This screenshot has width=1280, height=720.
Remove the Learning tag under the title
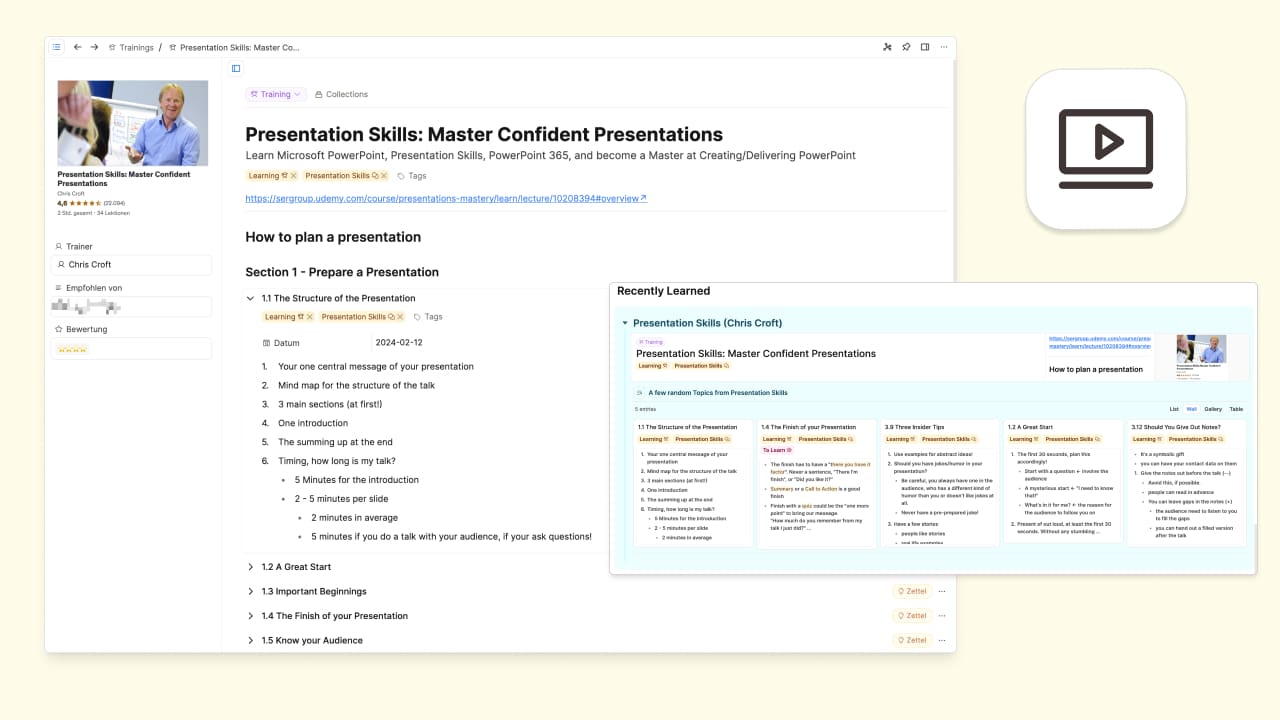293,176
